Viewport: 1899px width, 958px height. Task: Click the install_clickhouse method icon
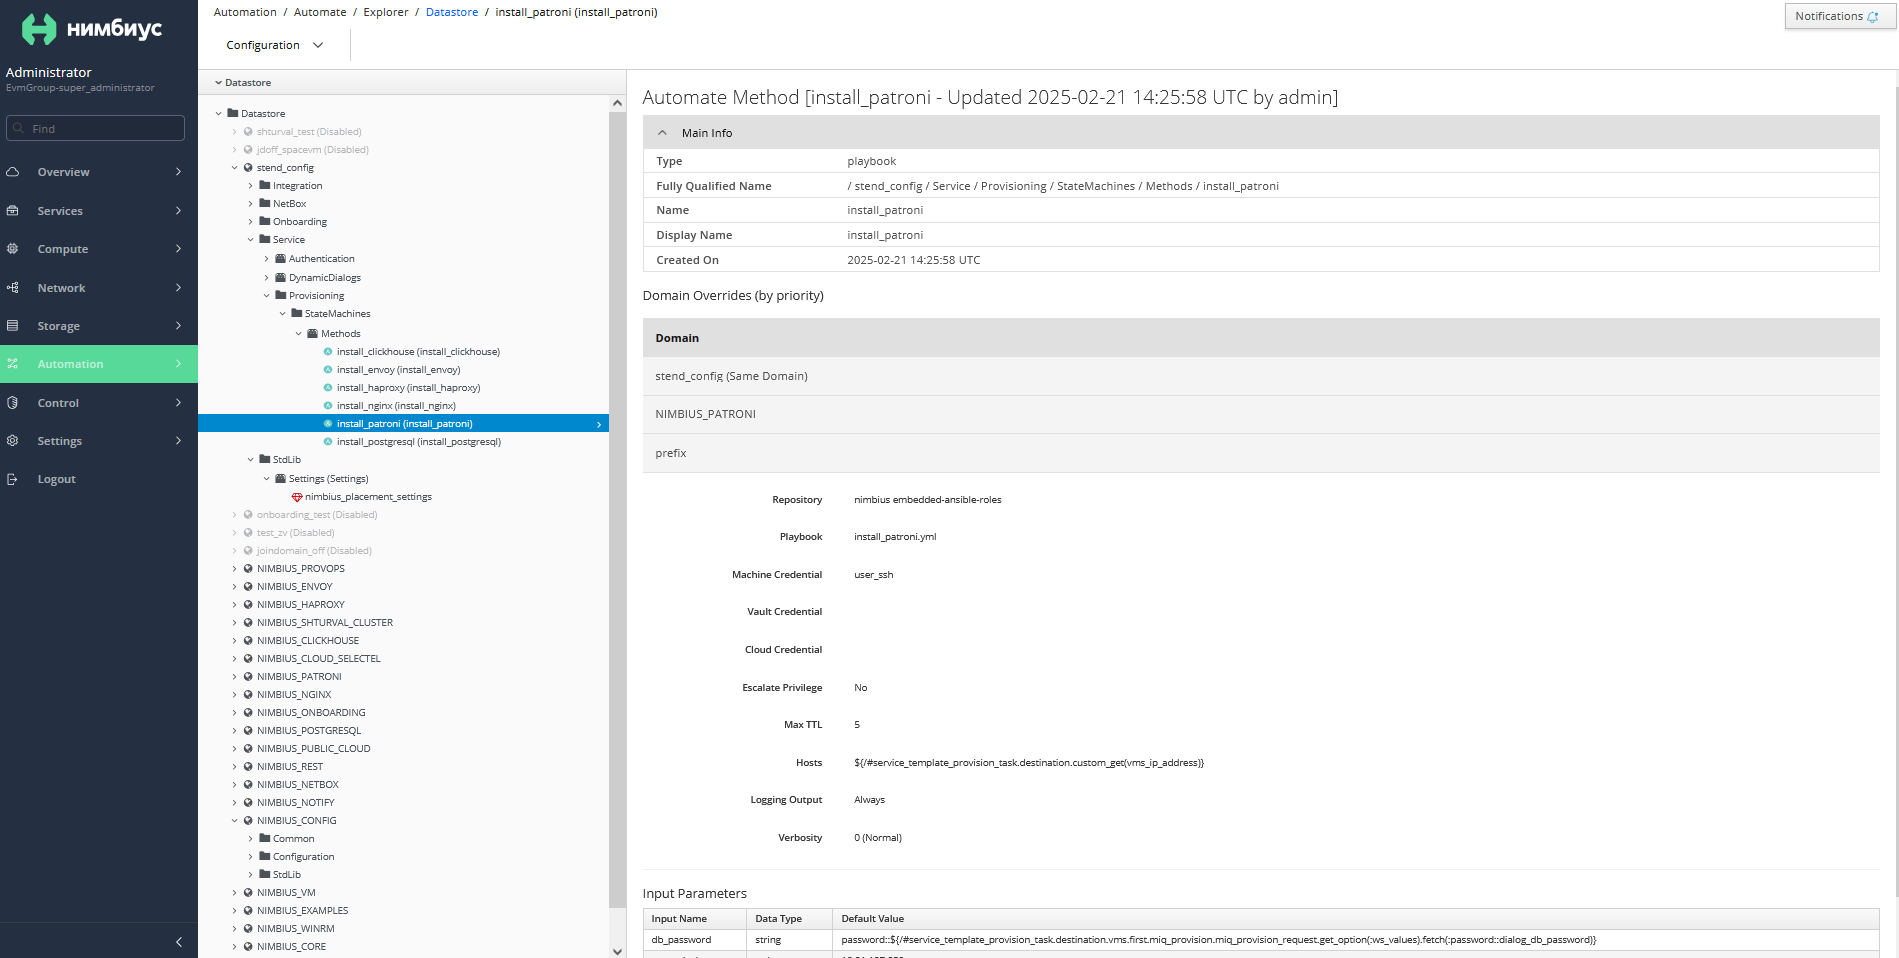click(328, 351)
